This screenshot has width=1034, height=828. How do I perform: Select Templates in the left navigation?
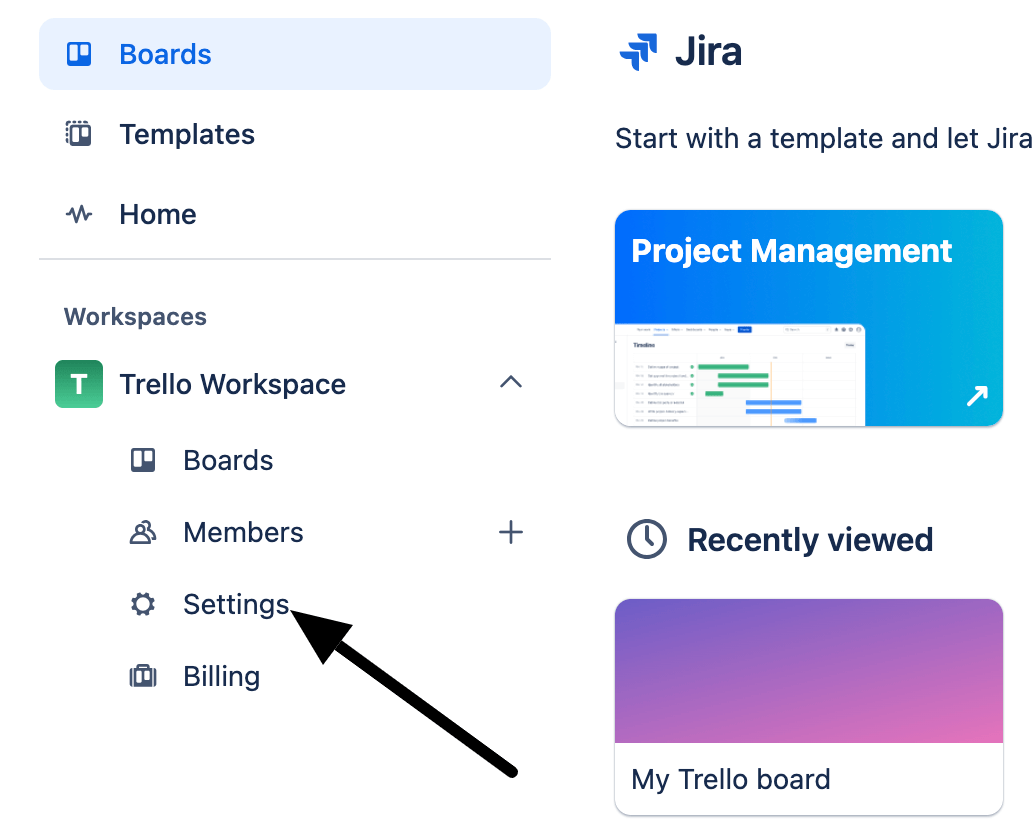(186, 133)
